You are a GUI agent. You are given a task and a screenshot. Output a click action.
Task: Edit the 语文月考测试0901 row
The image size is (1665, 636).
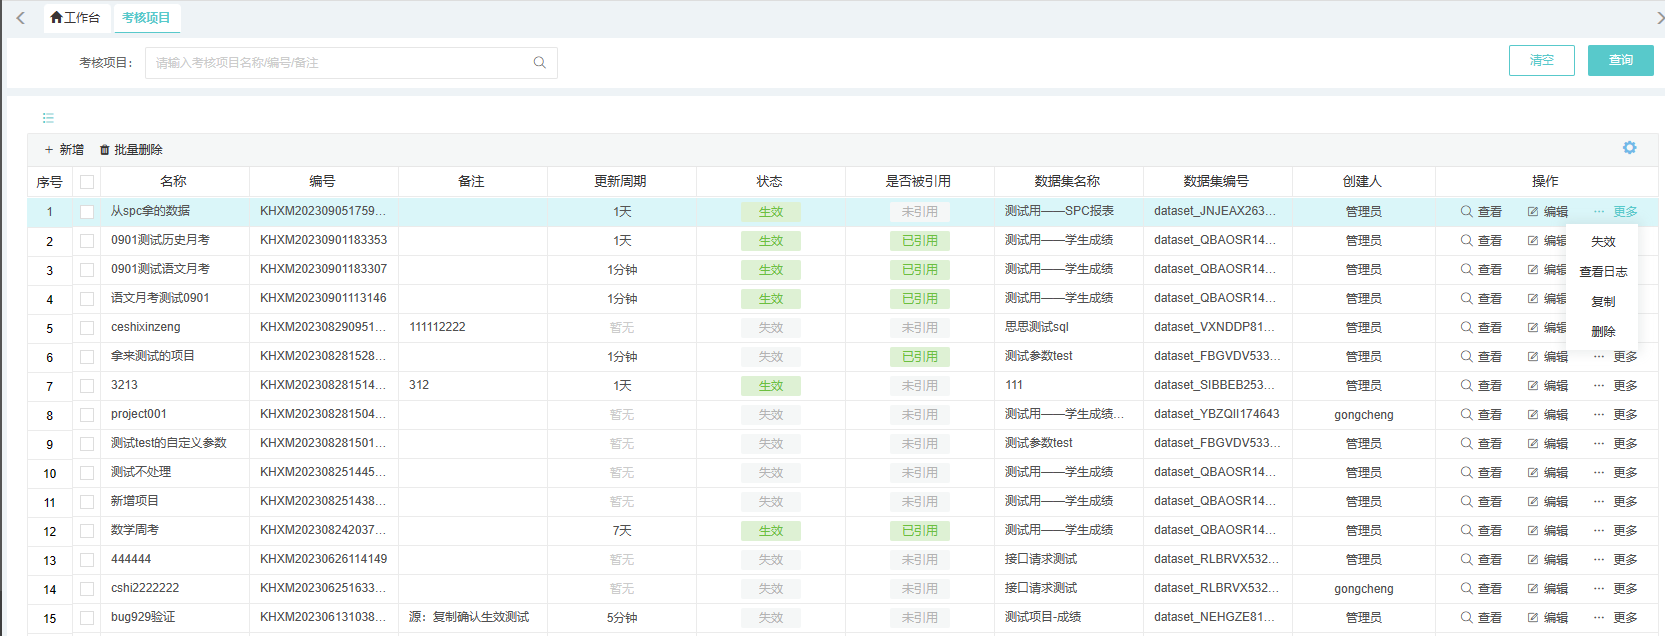(1547, 299)
